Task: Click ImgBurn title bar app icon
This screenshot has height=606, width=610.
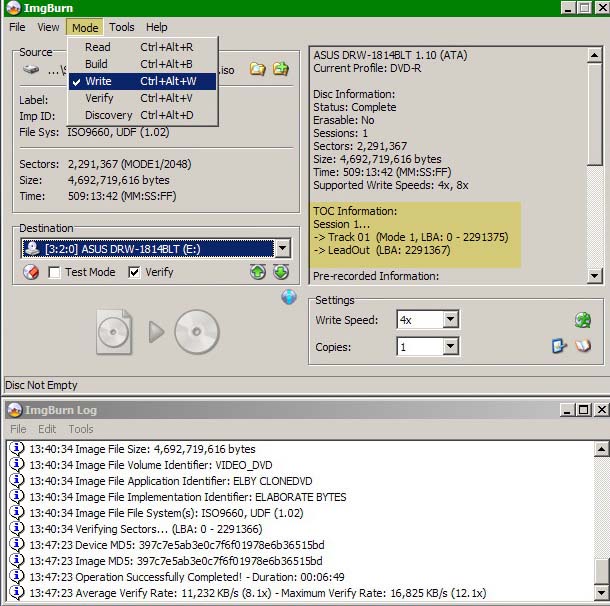Action: (14, 8)
